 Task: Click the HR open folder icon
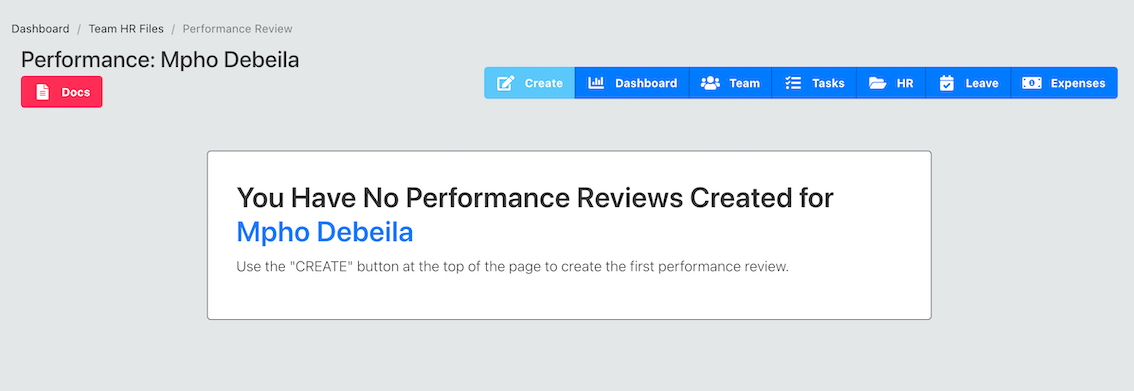pos(877,83)
